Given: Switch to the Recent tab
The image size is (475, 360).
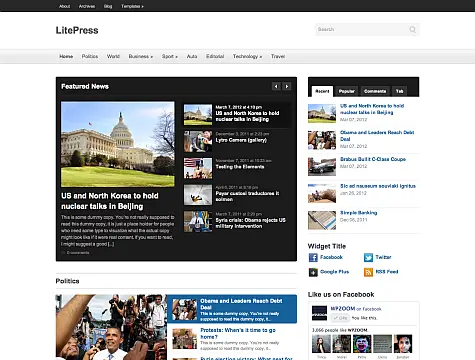Looking at the screenshot, I should coord(322,91).
